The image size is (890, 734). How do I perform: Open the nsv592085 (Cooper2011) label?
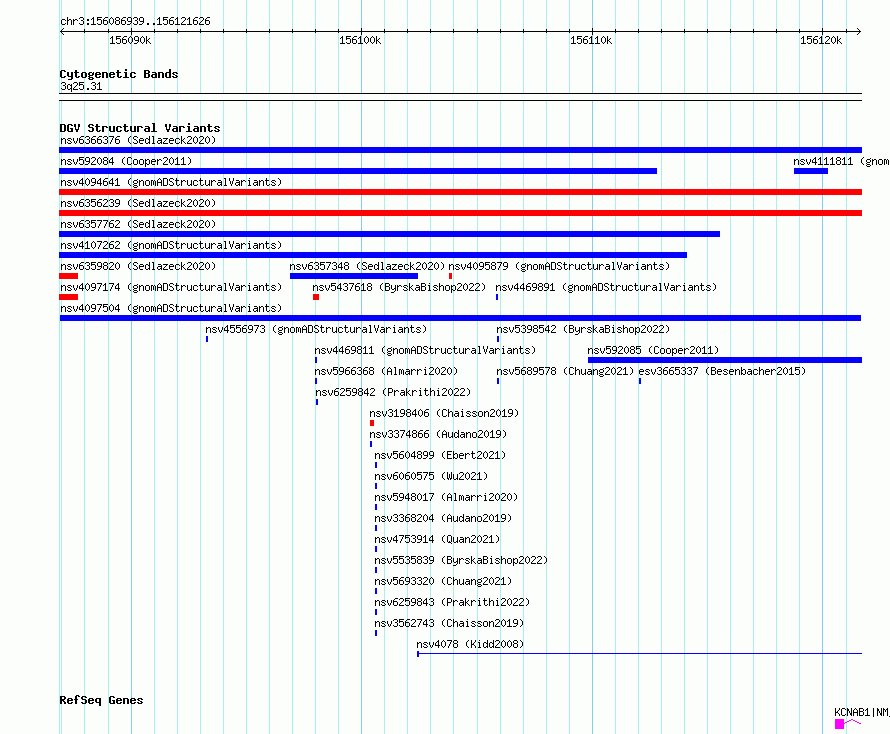pyautogui.click(x=653, y=350)
